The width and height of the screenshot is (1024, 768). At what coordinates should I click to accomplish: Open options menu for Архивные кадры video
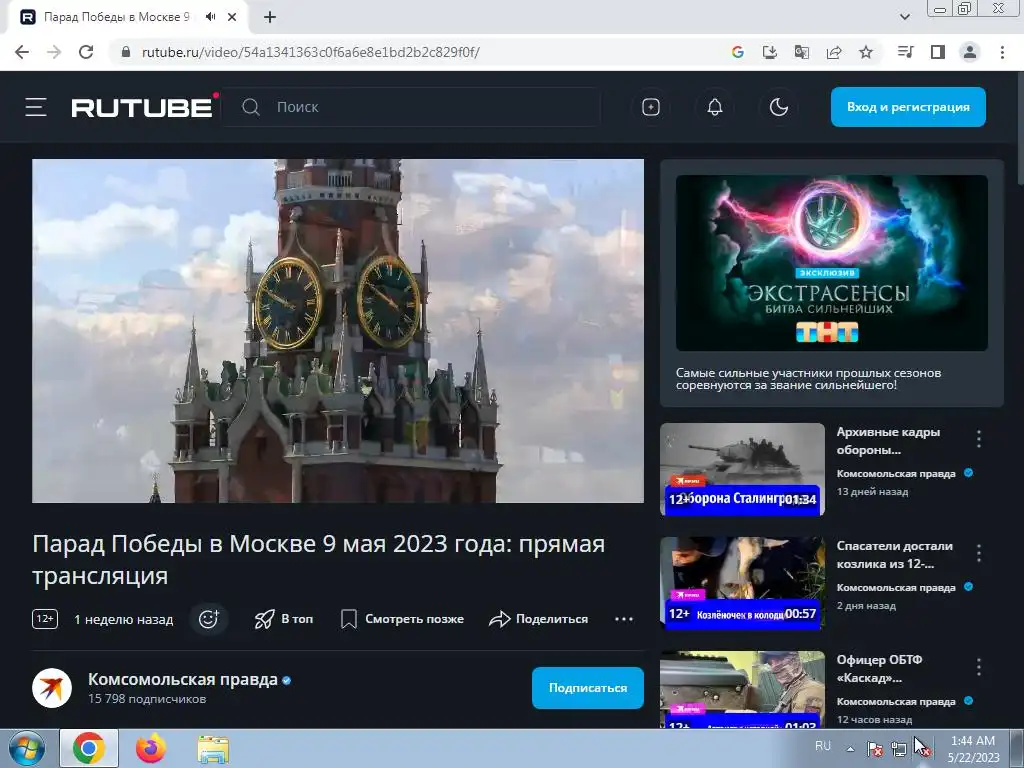coord(978,439)
